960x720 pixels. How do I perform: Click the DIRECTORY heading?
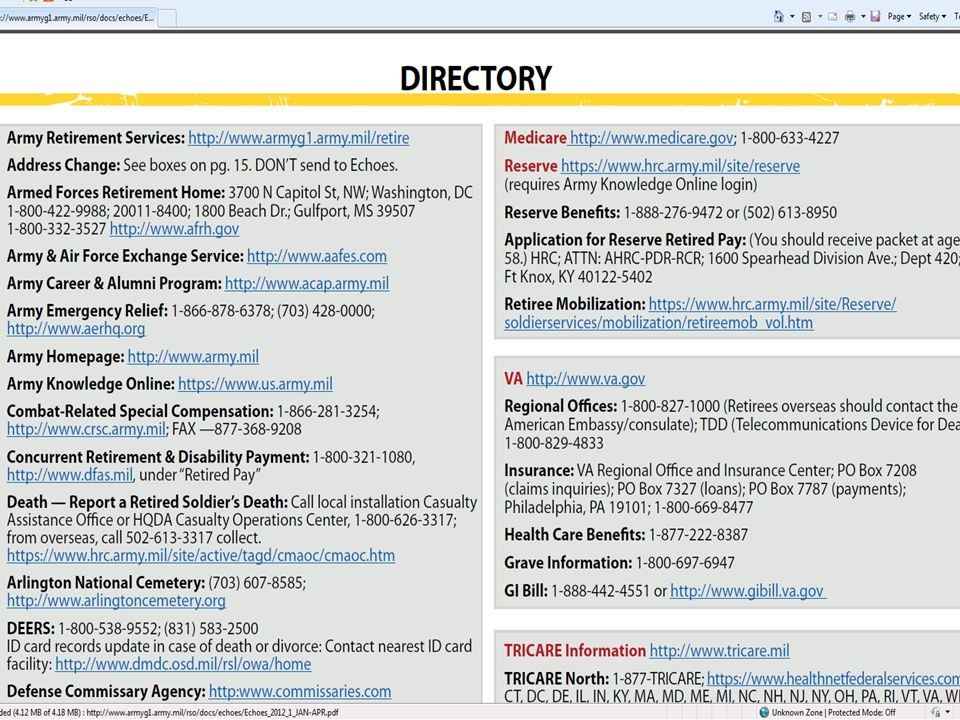coord(476,78)
